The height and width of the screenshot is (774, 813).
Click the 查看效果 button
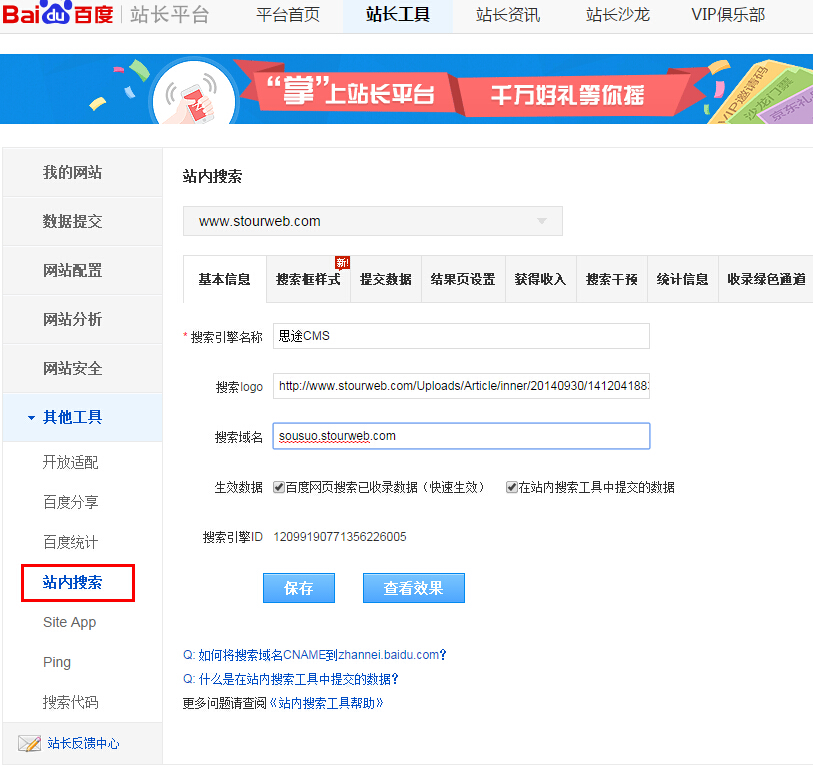pos(413,588)
